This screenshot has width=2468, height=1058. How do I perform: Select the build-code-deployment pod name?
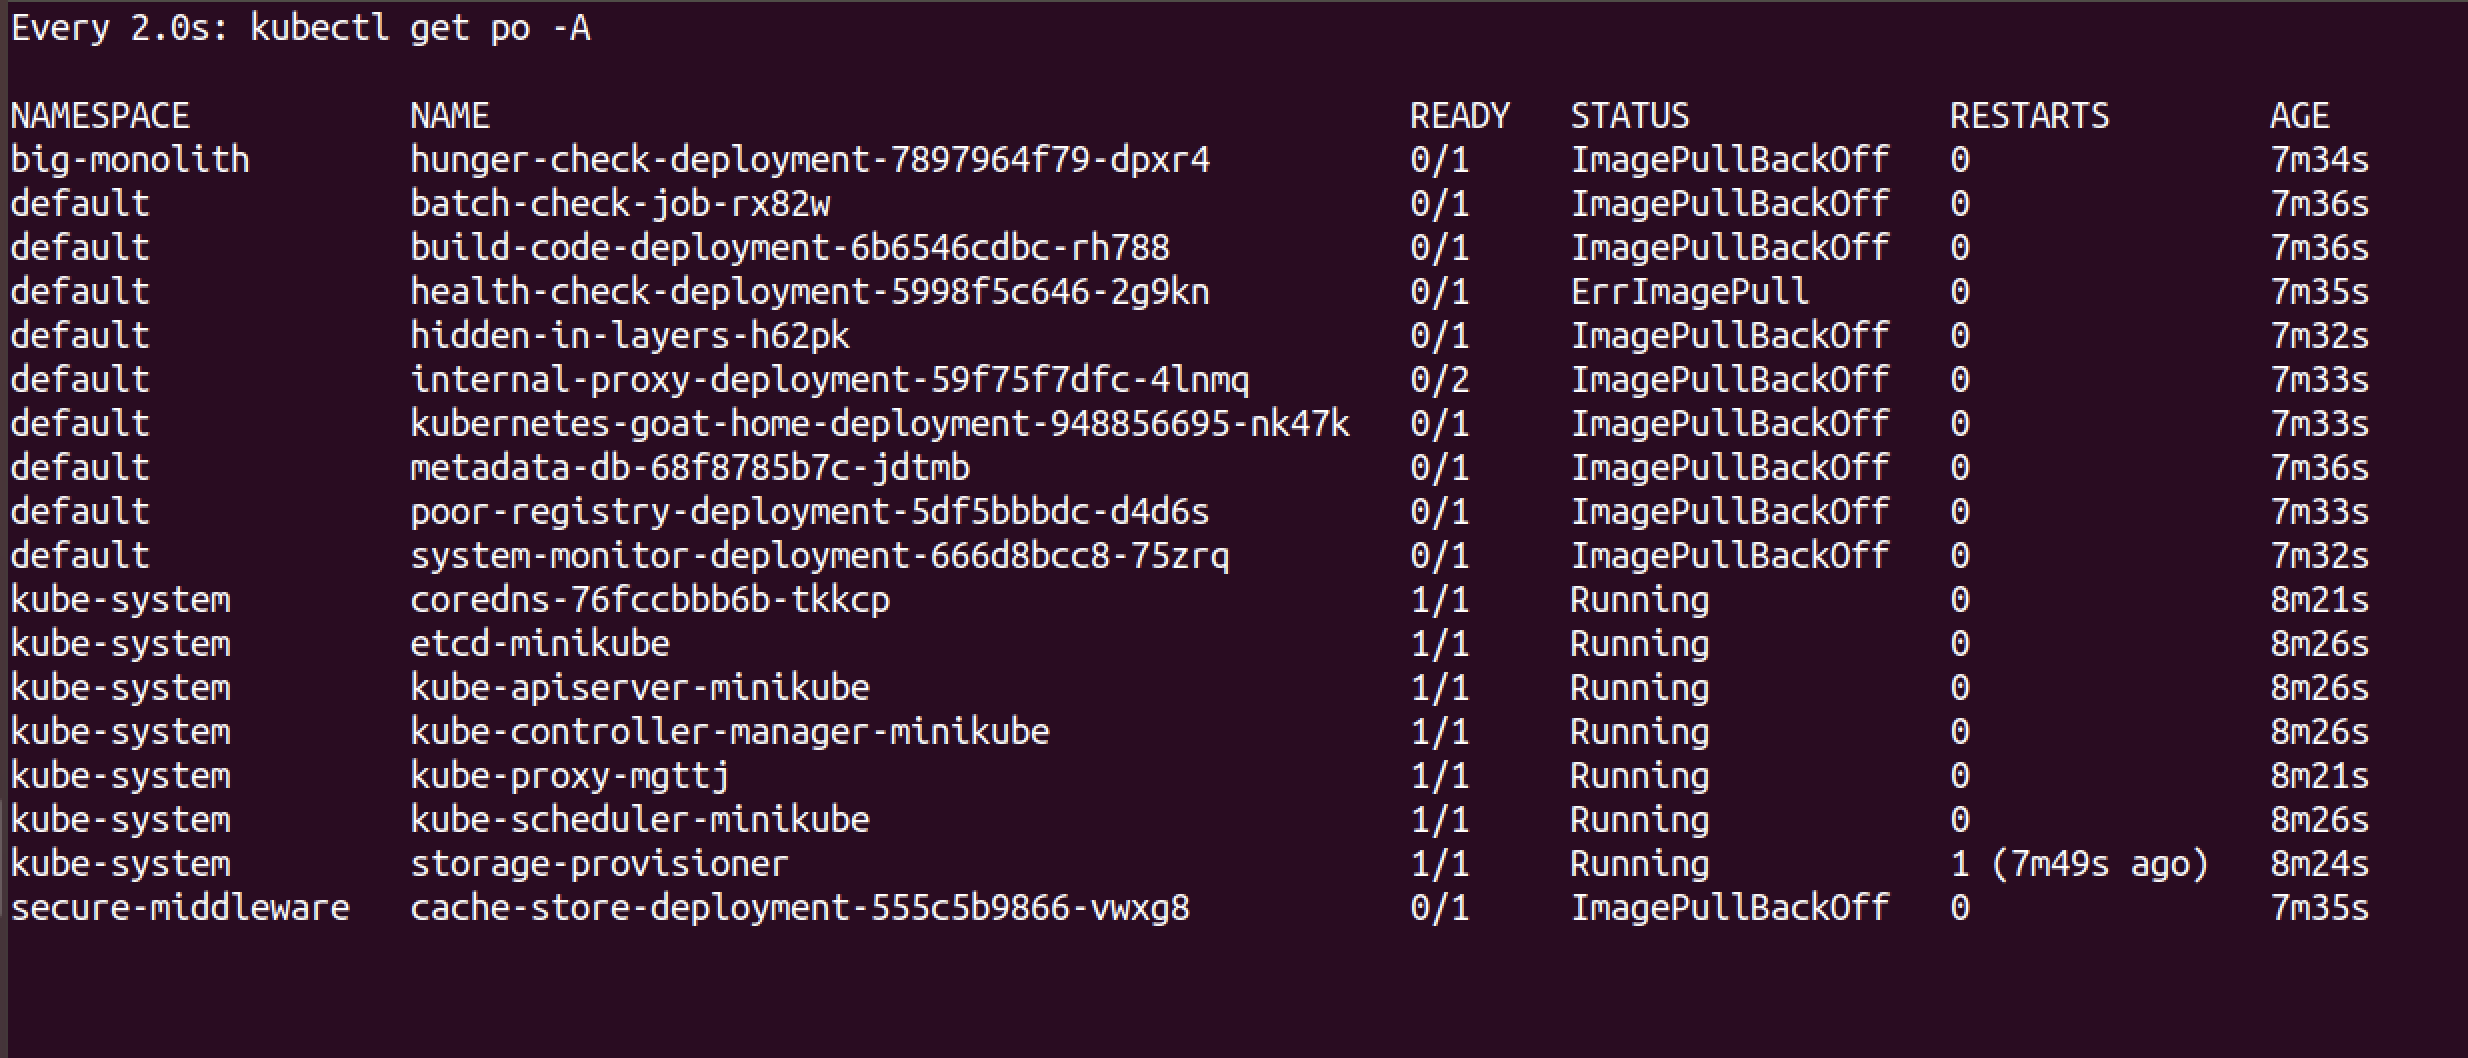click(790, 248)
